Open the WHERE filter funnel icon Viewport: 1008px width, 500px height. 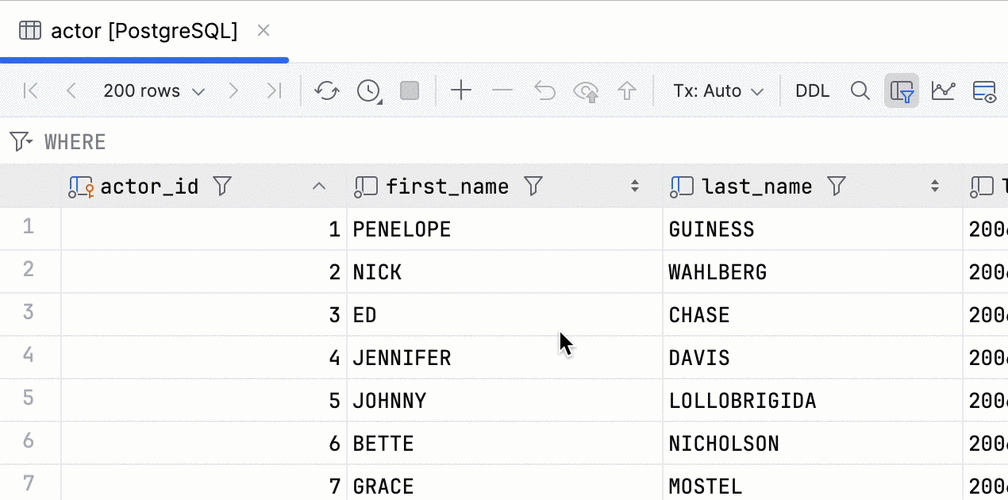click(21, 141)
